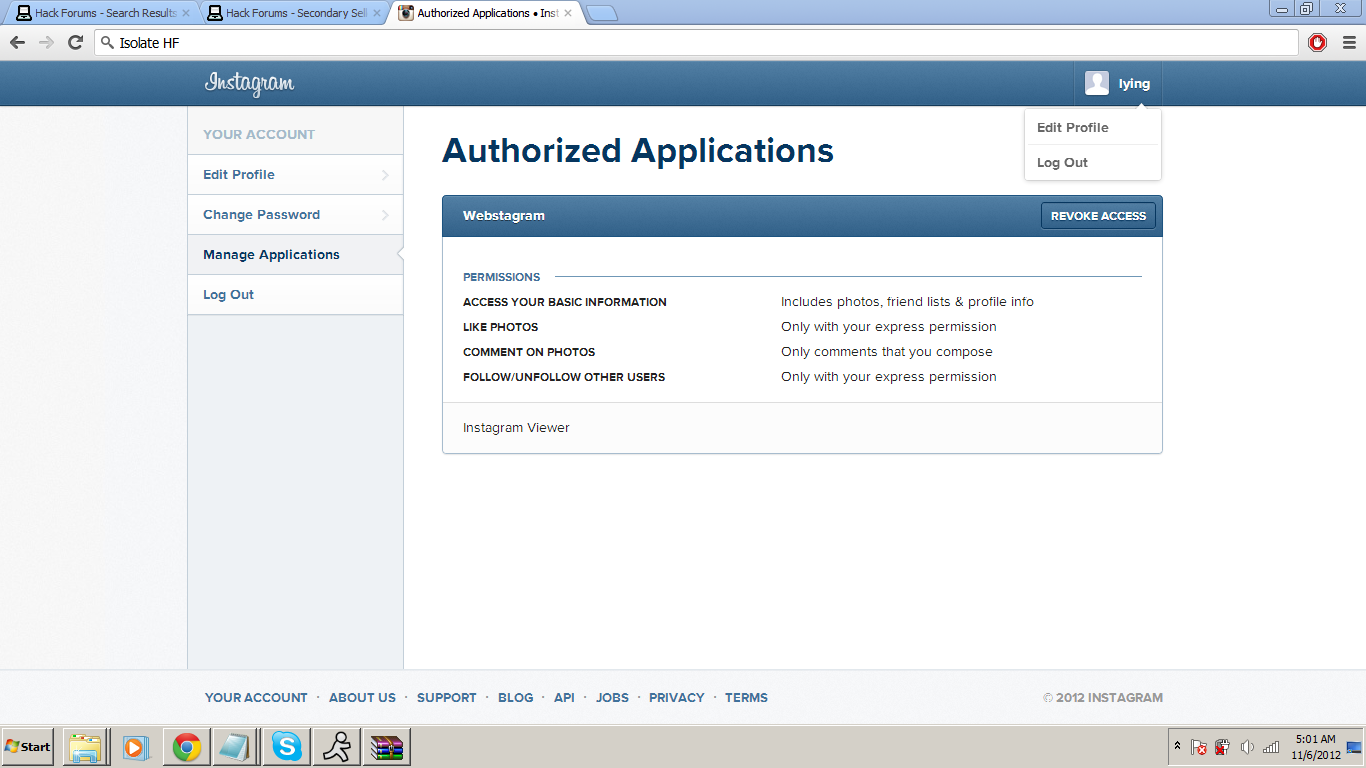The width and height of the screenshot is (1366, 768).
Task: Click the magnifier icon in address bar
Action: coord(108,43)
